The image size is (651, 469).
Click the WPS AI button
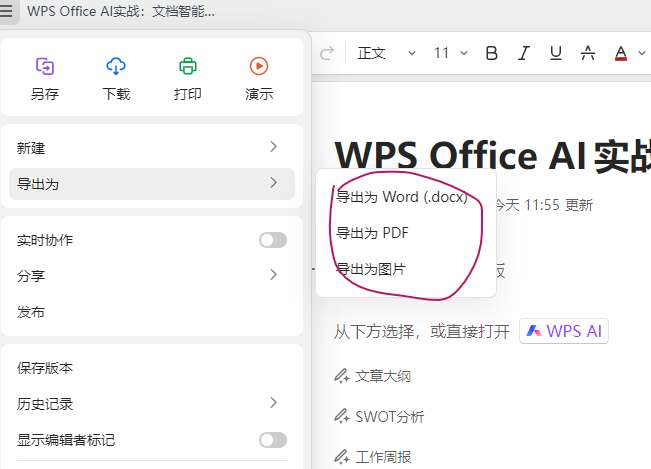[564, 331]
